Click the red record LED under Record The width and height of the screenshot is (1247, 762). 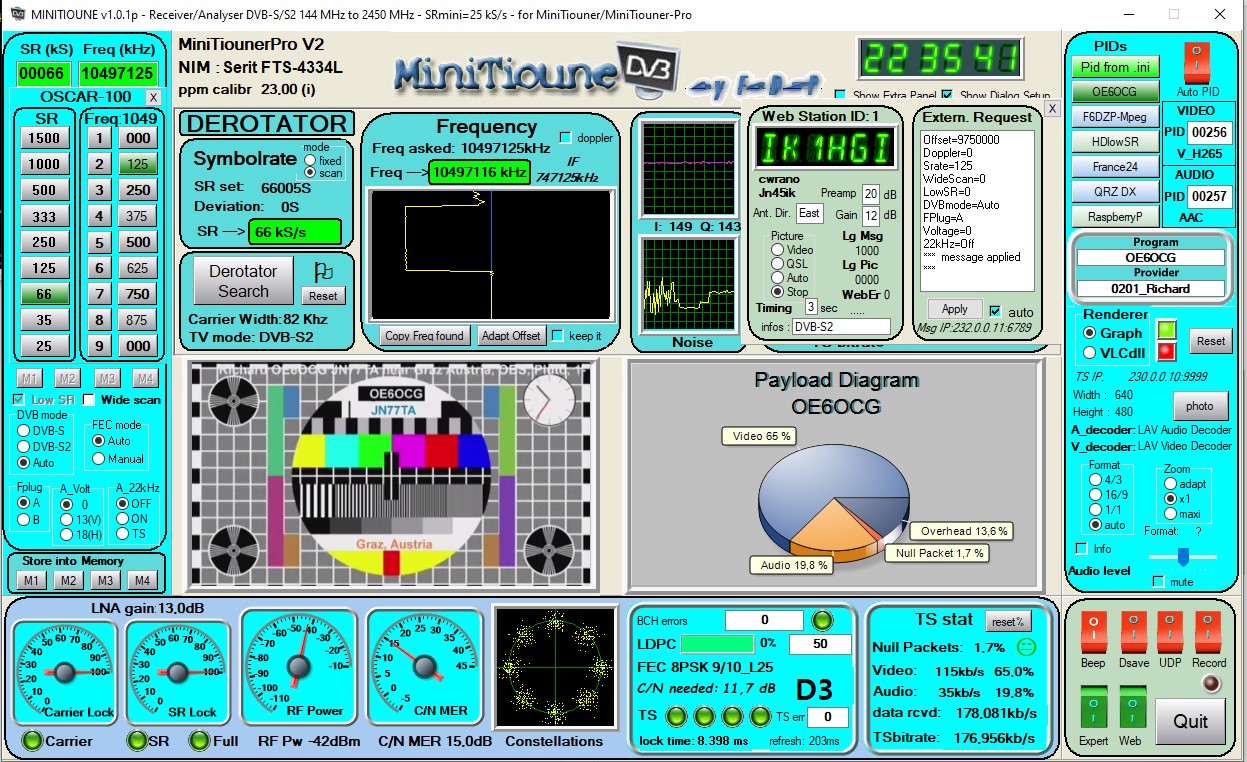click(1211, 684)
